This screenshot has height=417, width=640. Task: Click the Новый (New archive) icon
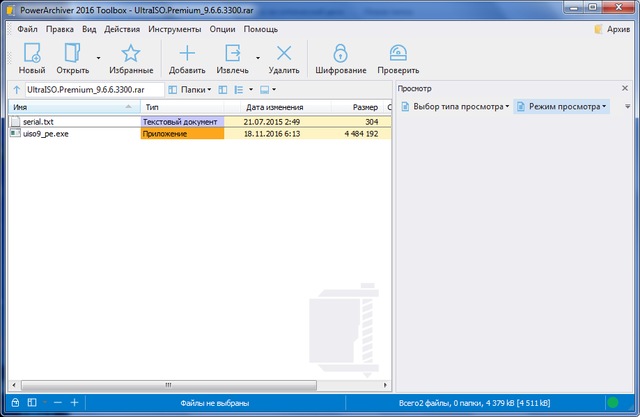[32, 54]
